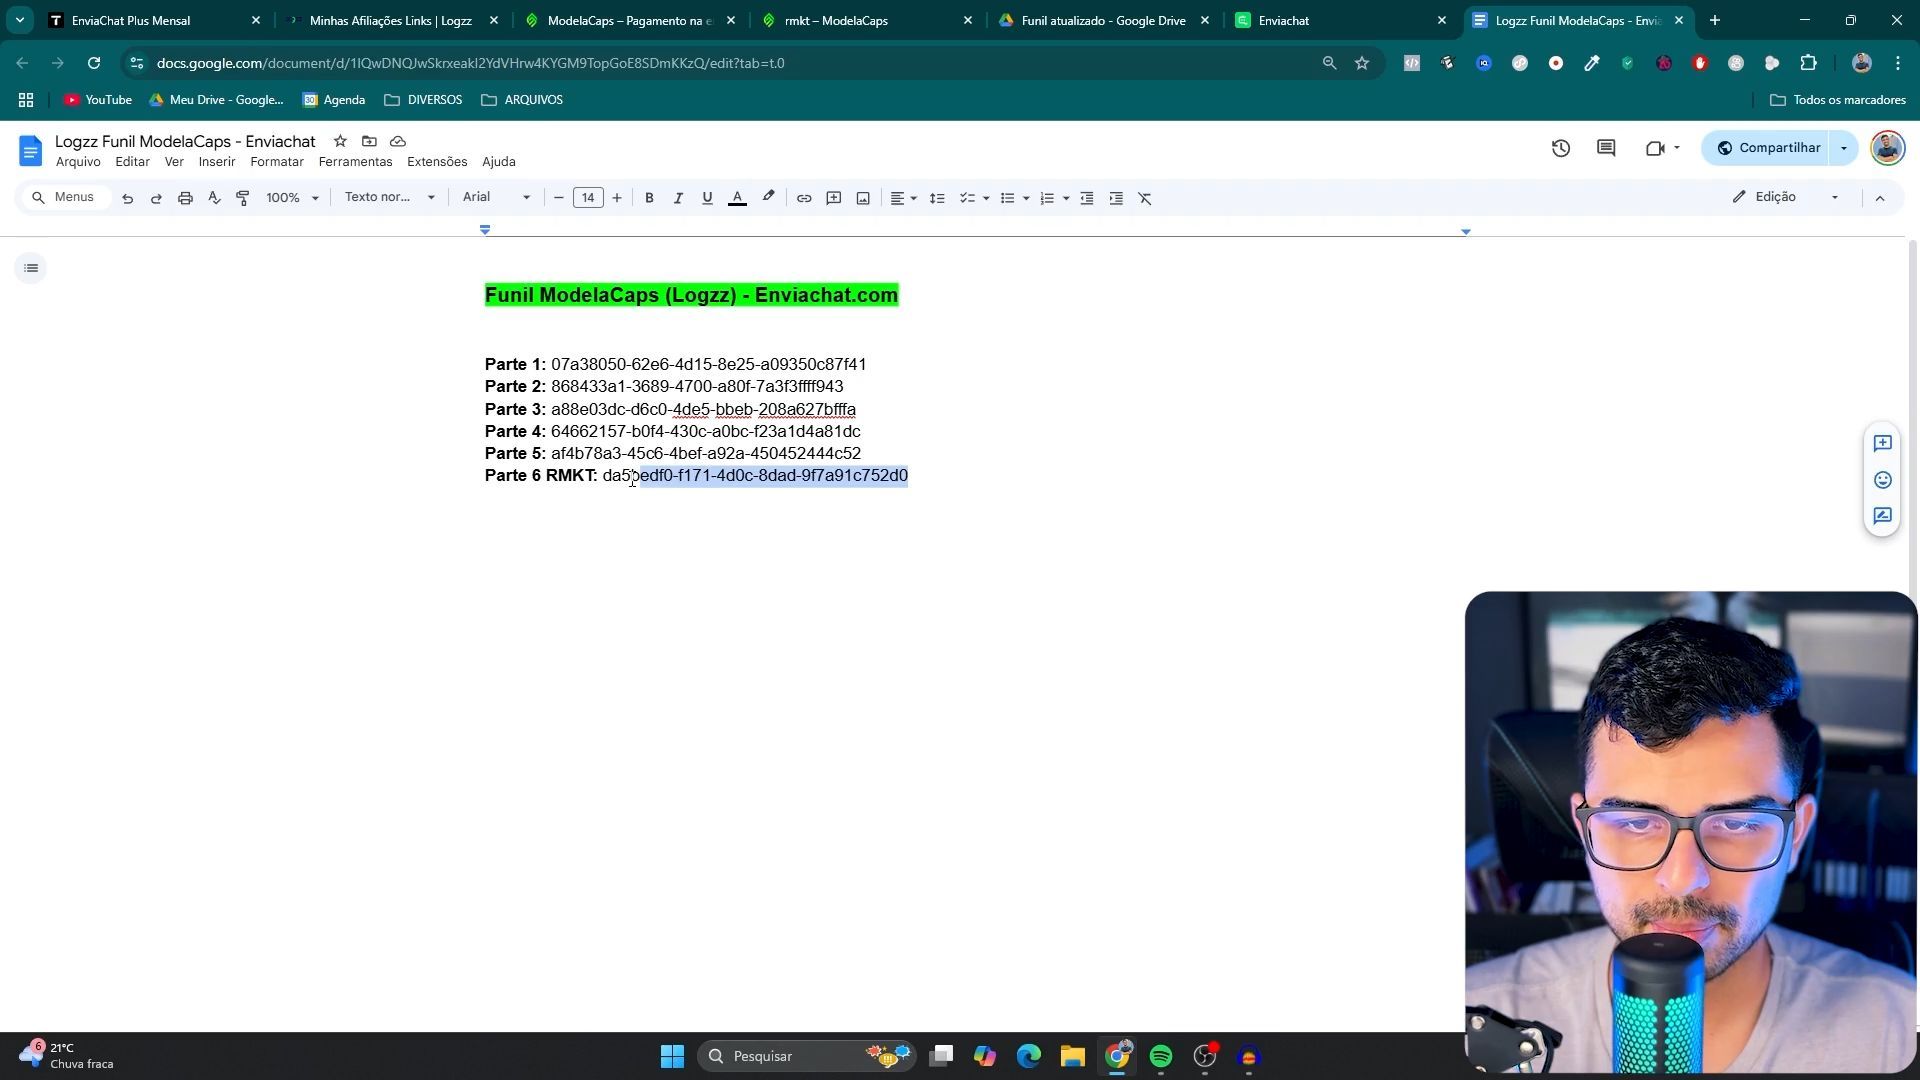Open the text color picker
1920x1080 pixels.
click(737, 198)
